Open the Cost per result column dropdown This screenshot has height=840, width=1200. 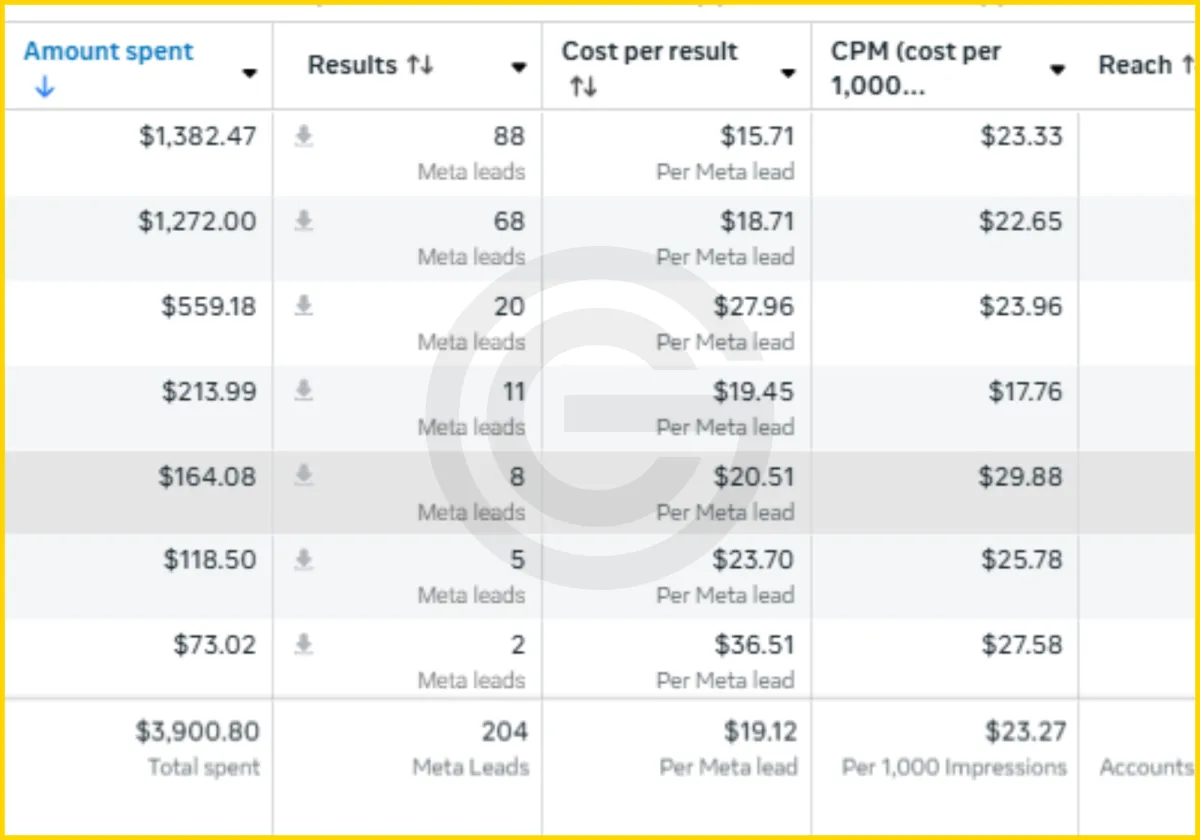[x=788, y=73]
